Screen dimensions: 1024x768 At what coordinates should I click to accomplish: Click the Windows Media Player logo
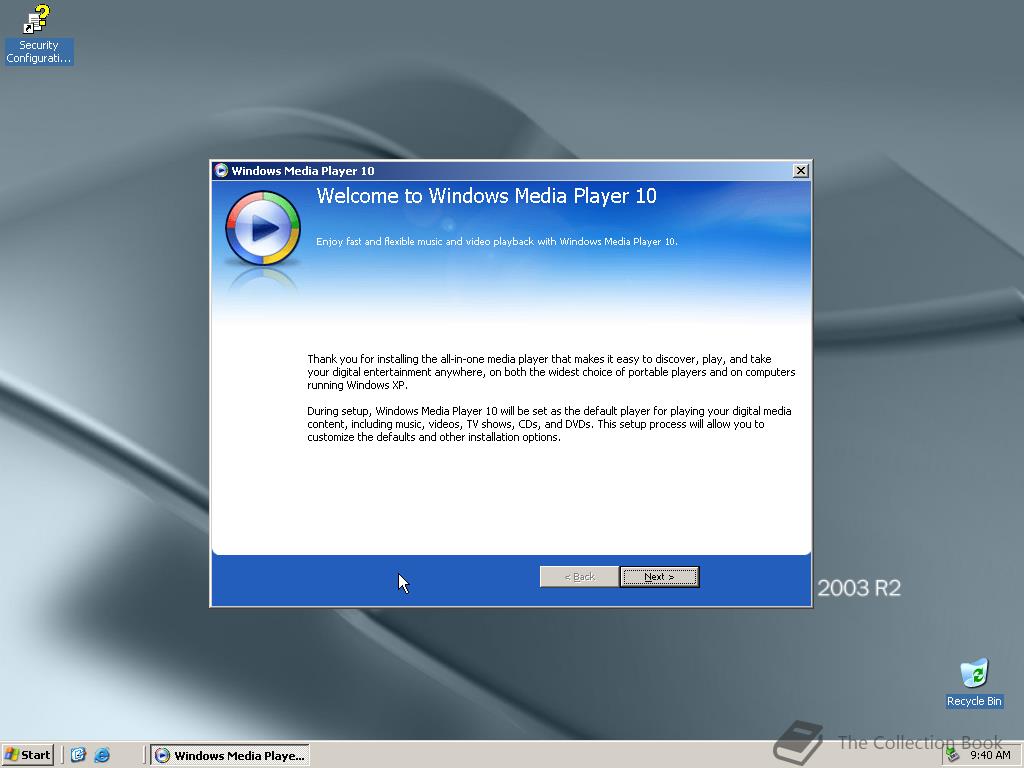263,228
